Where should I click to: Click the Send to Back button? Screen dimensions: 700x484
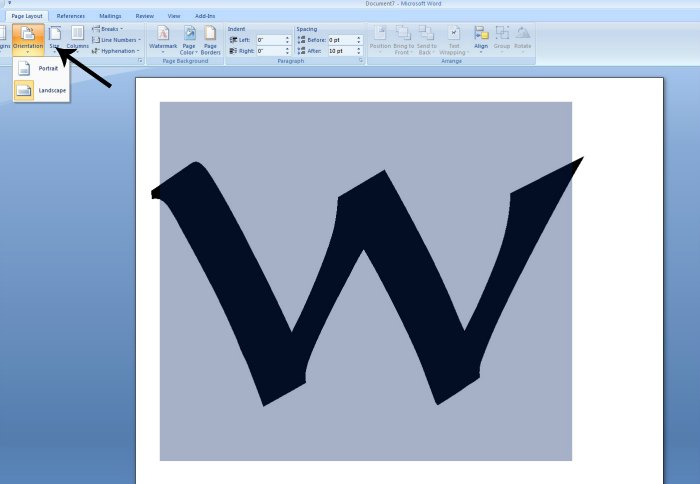pyautogui.click(x=427, y=40)
